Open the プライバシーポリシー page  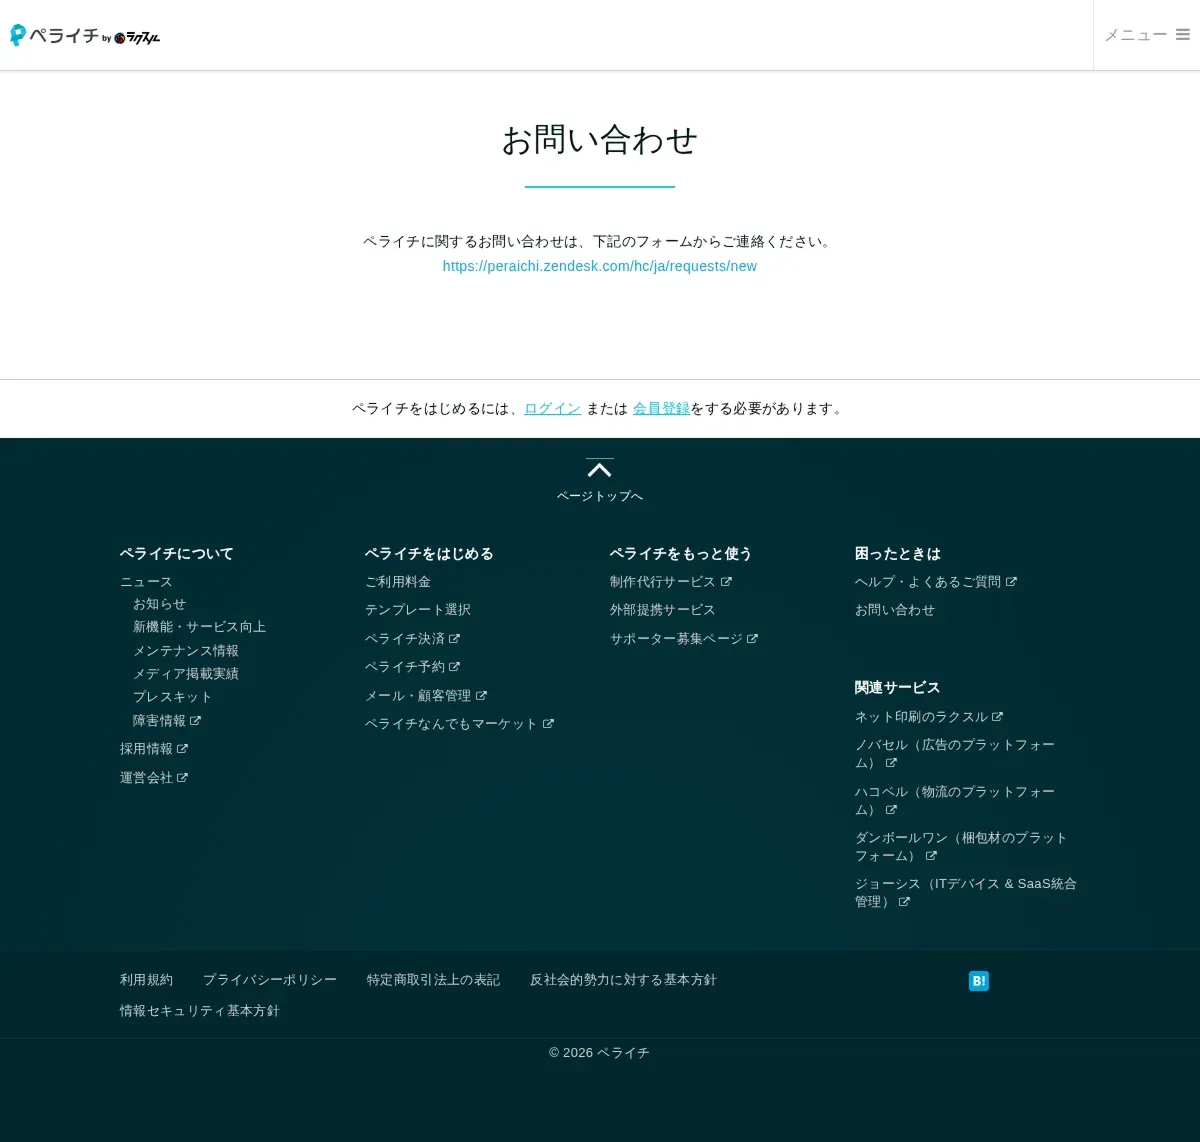269,980
